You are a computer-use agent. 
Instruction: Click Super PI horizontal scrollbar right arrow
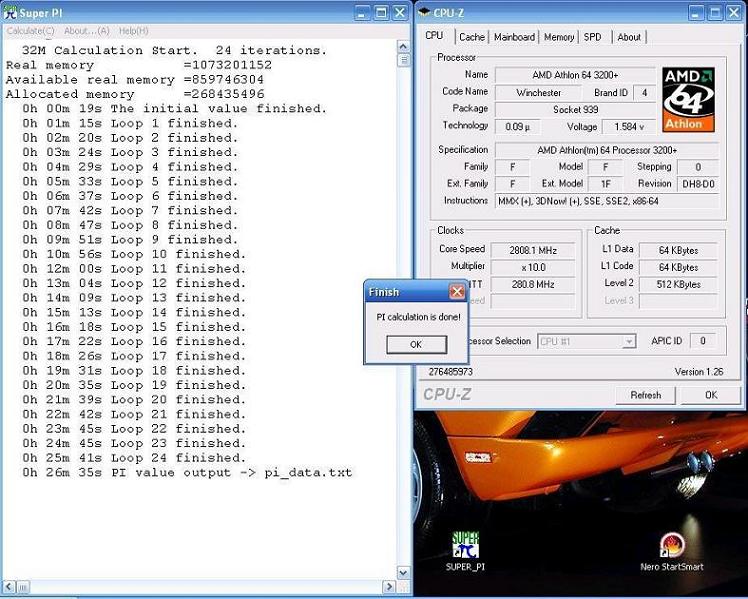tap(389, 586)
